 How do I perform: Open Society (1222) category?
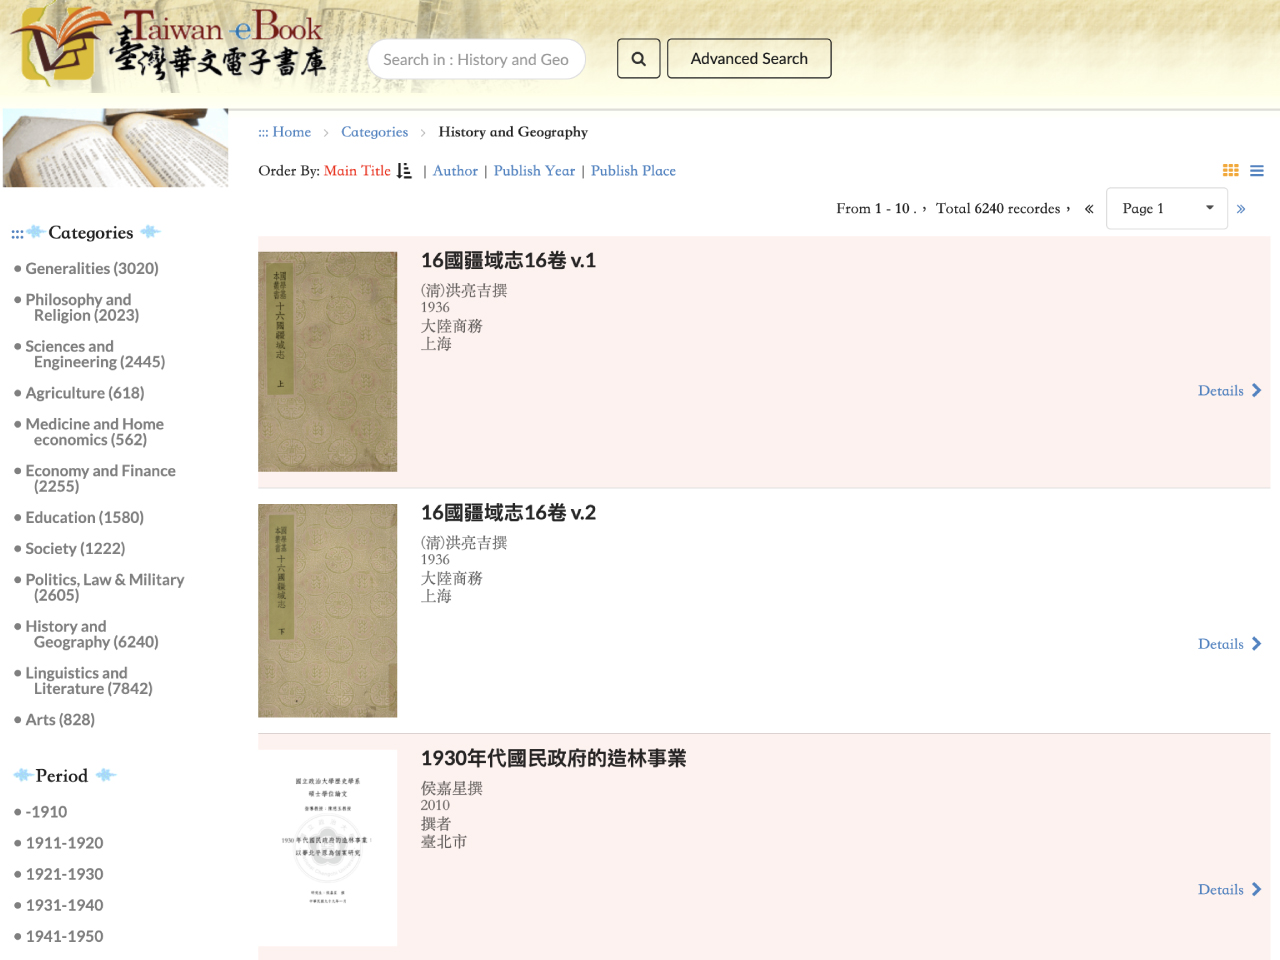pos(75,548)
